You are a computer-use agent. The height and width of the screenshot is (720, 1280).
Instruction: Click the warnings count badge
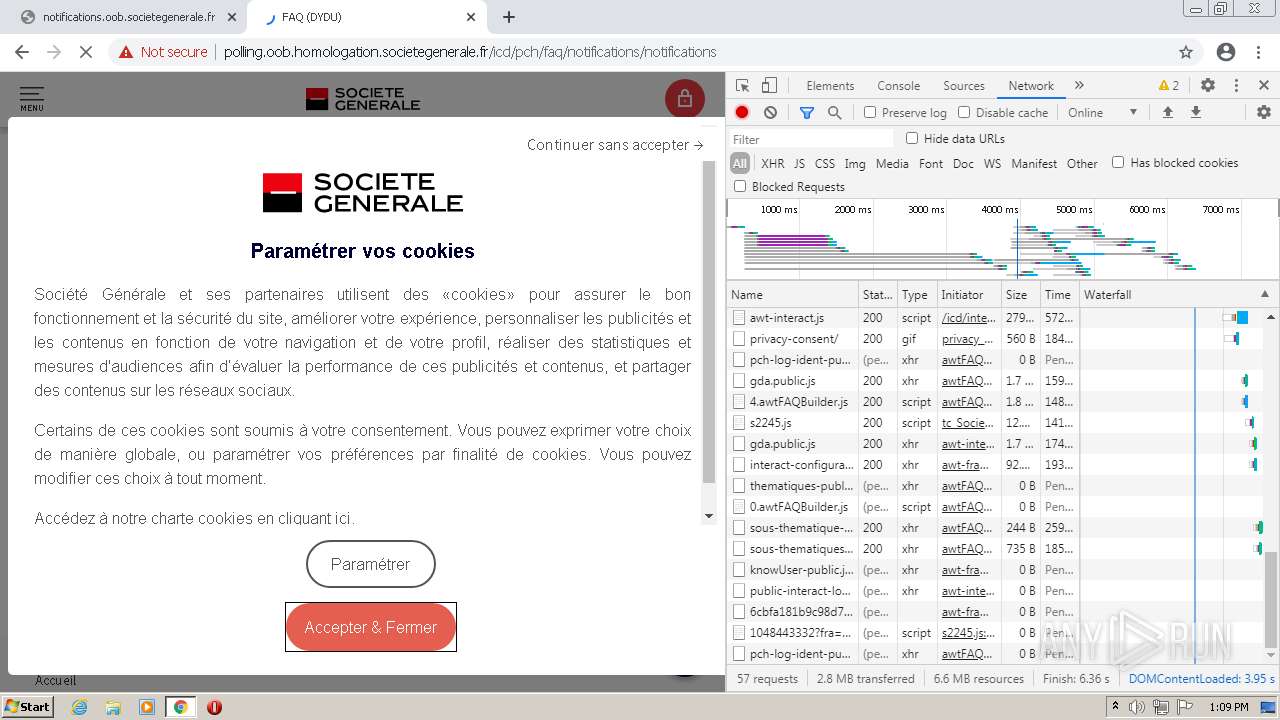point(1168,86)
